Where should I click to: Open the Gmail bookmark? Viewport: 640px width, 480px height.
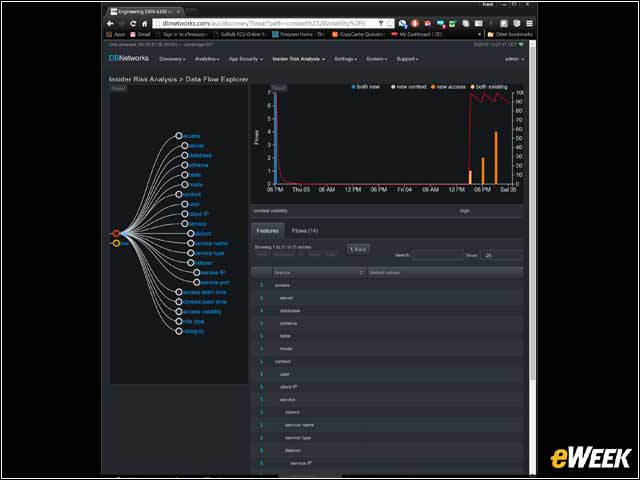click(x=140, y=35)
